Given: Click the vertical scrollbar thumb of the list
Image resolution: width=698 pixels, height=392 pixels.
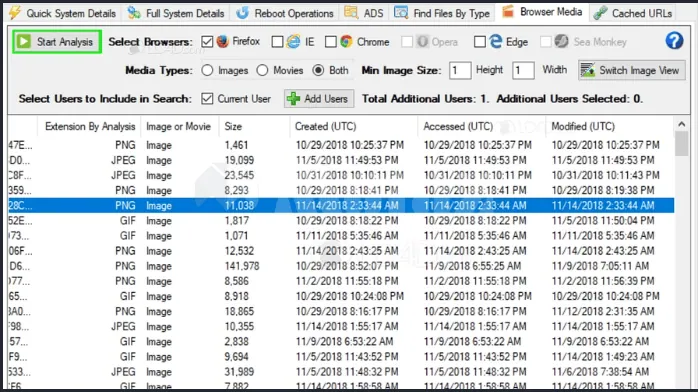Looking at the screenshot, I should [x=682, y=144].
